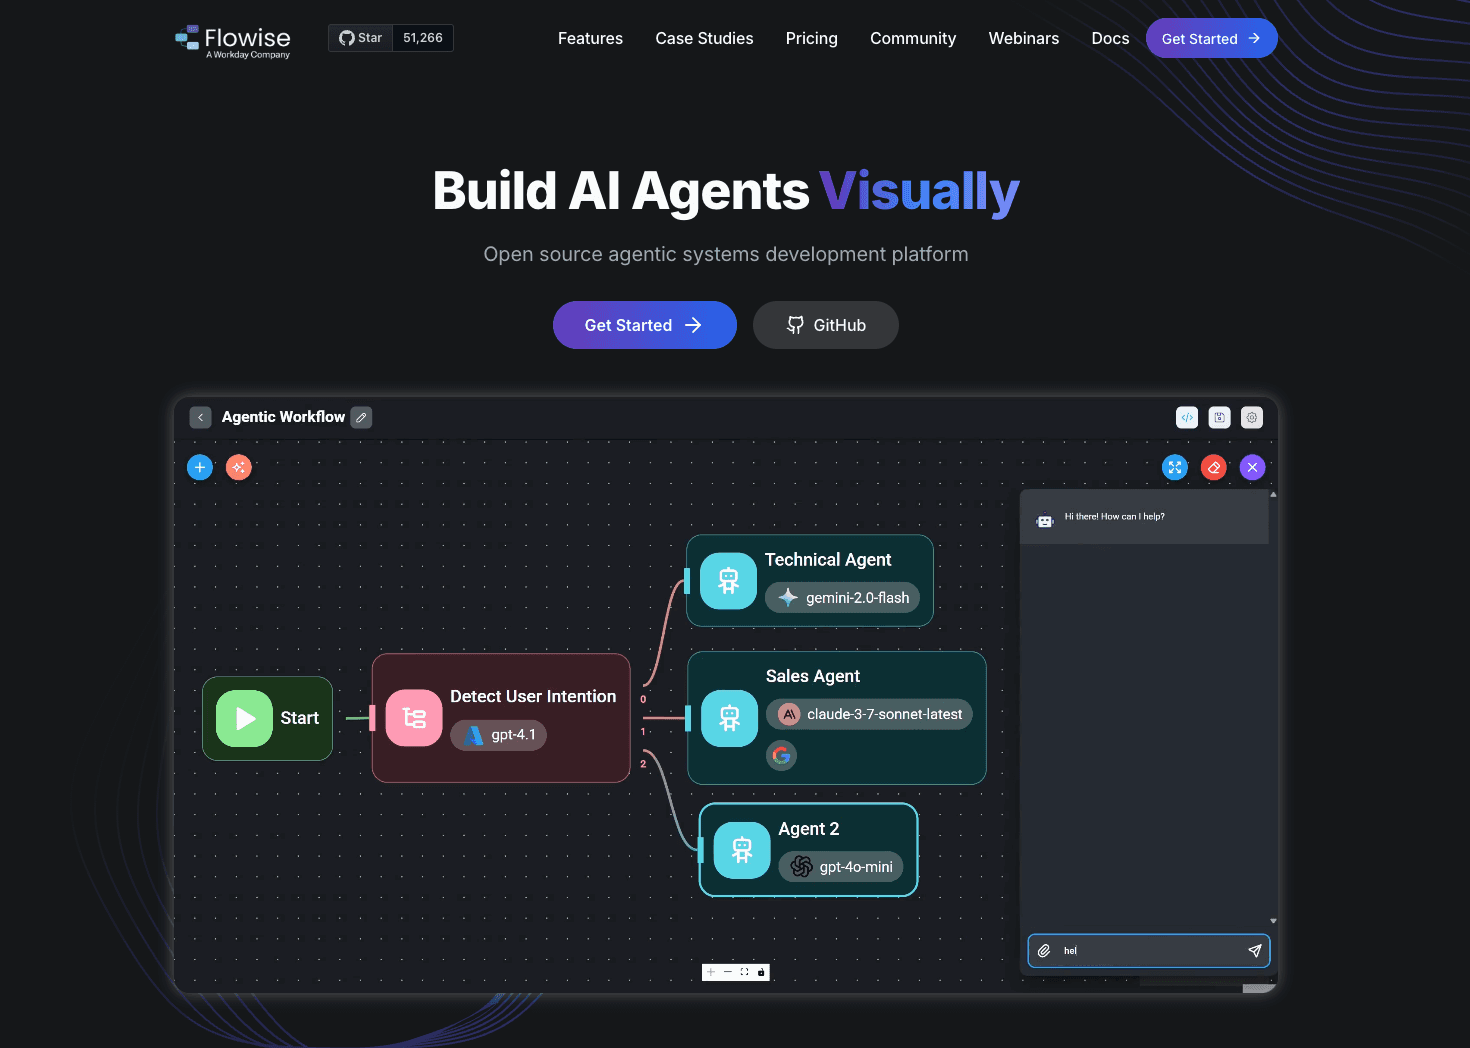
Task: Click the Sales Agent robot icon
Action: (730, 718)
